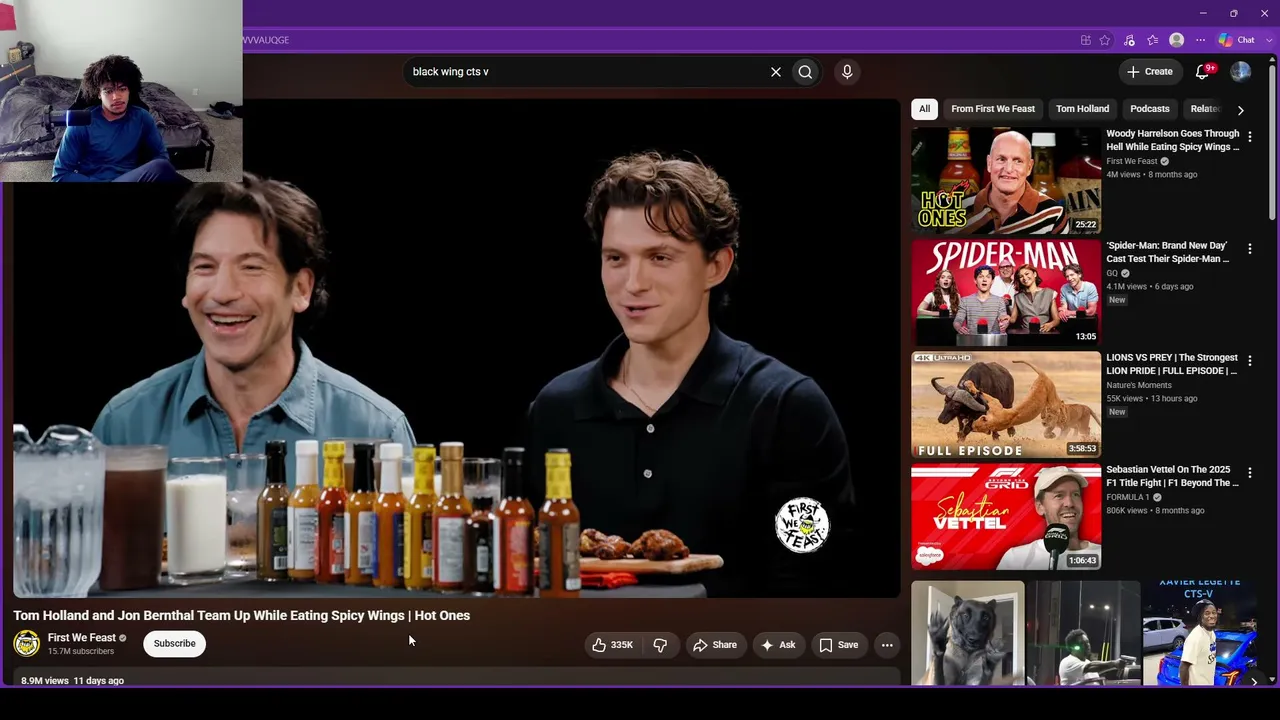The image size is (1280, 720).
Task: Open options for Lions vs Prey video
Action: 1249,360
